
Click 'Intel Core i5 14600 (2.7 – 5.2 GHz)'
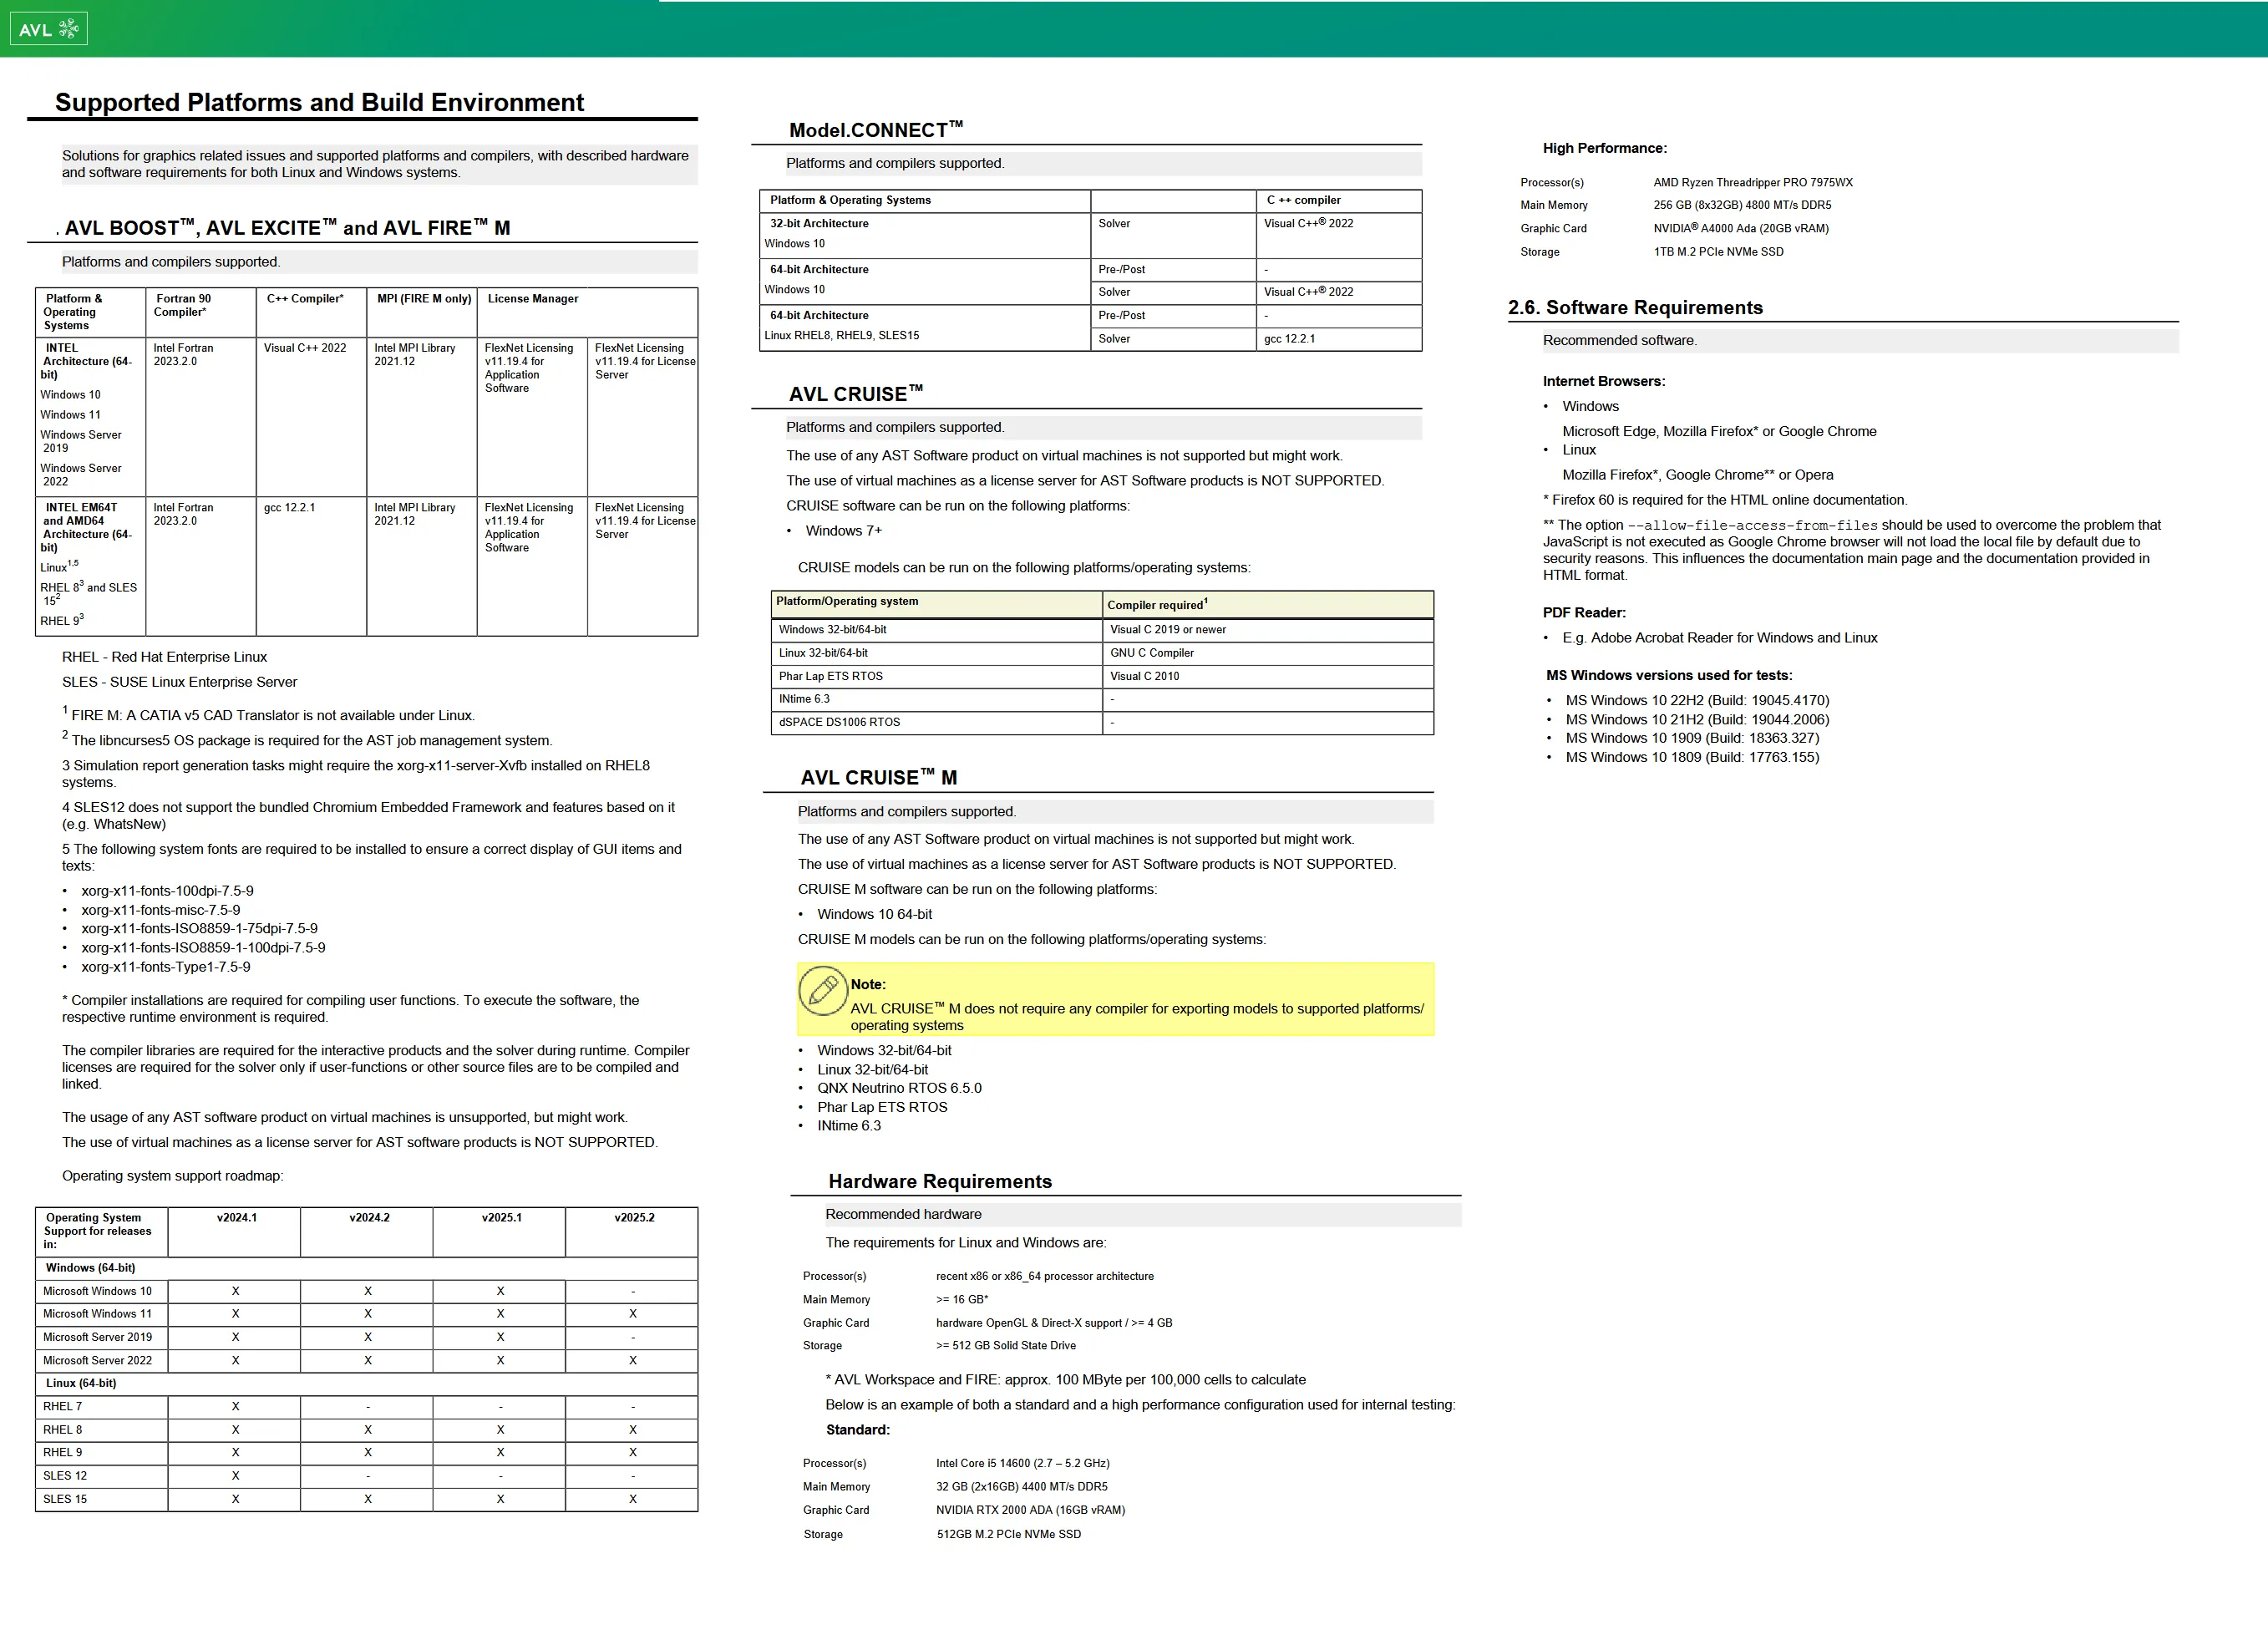(x=1022, y=1464)
